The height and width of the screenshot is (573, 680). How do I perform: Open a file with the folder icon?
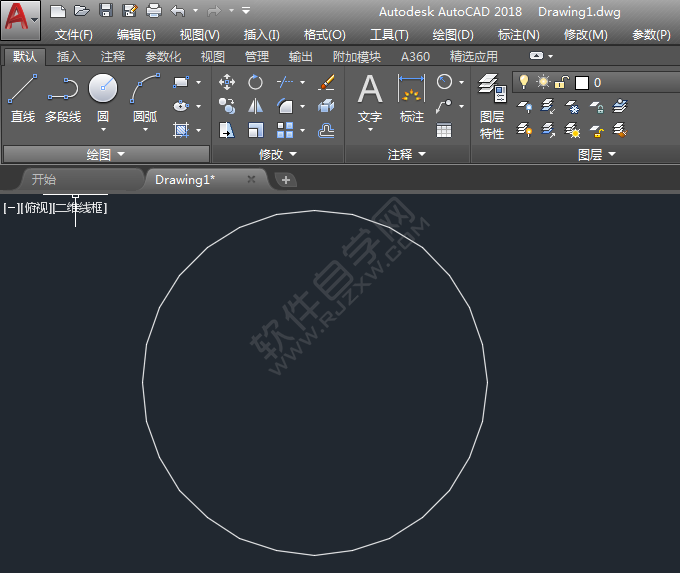[82, 10]
